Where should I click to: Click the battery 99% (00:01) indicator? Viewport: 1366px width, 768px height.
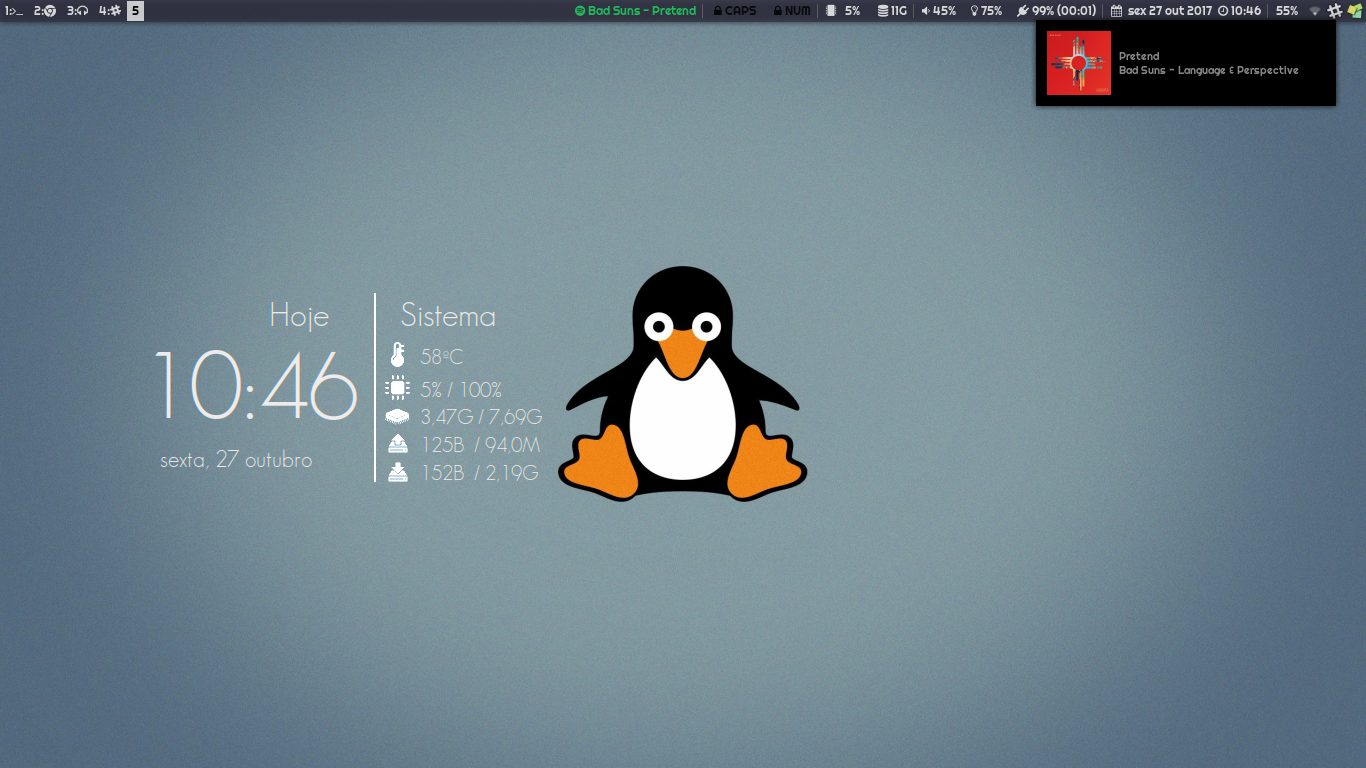pos(1056,11)
